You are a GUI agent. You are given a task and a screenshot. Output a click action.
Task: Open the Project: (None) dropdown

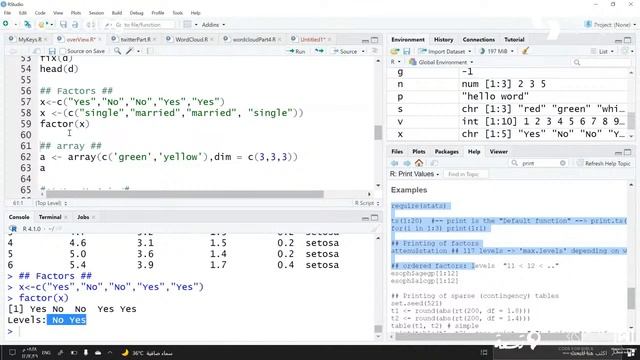(x=610, y=24)
